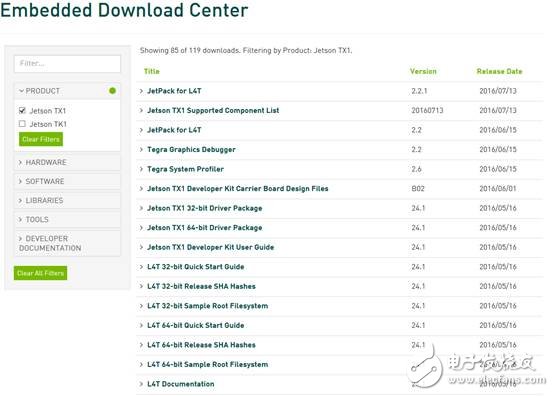Expand the DEVELOPER DOCUMENTATION filter section
This screenshot has height=396, width=554.
pyautogui.click(x=67, y=243)
